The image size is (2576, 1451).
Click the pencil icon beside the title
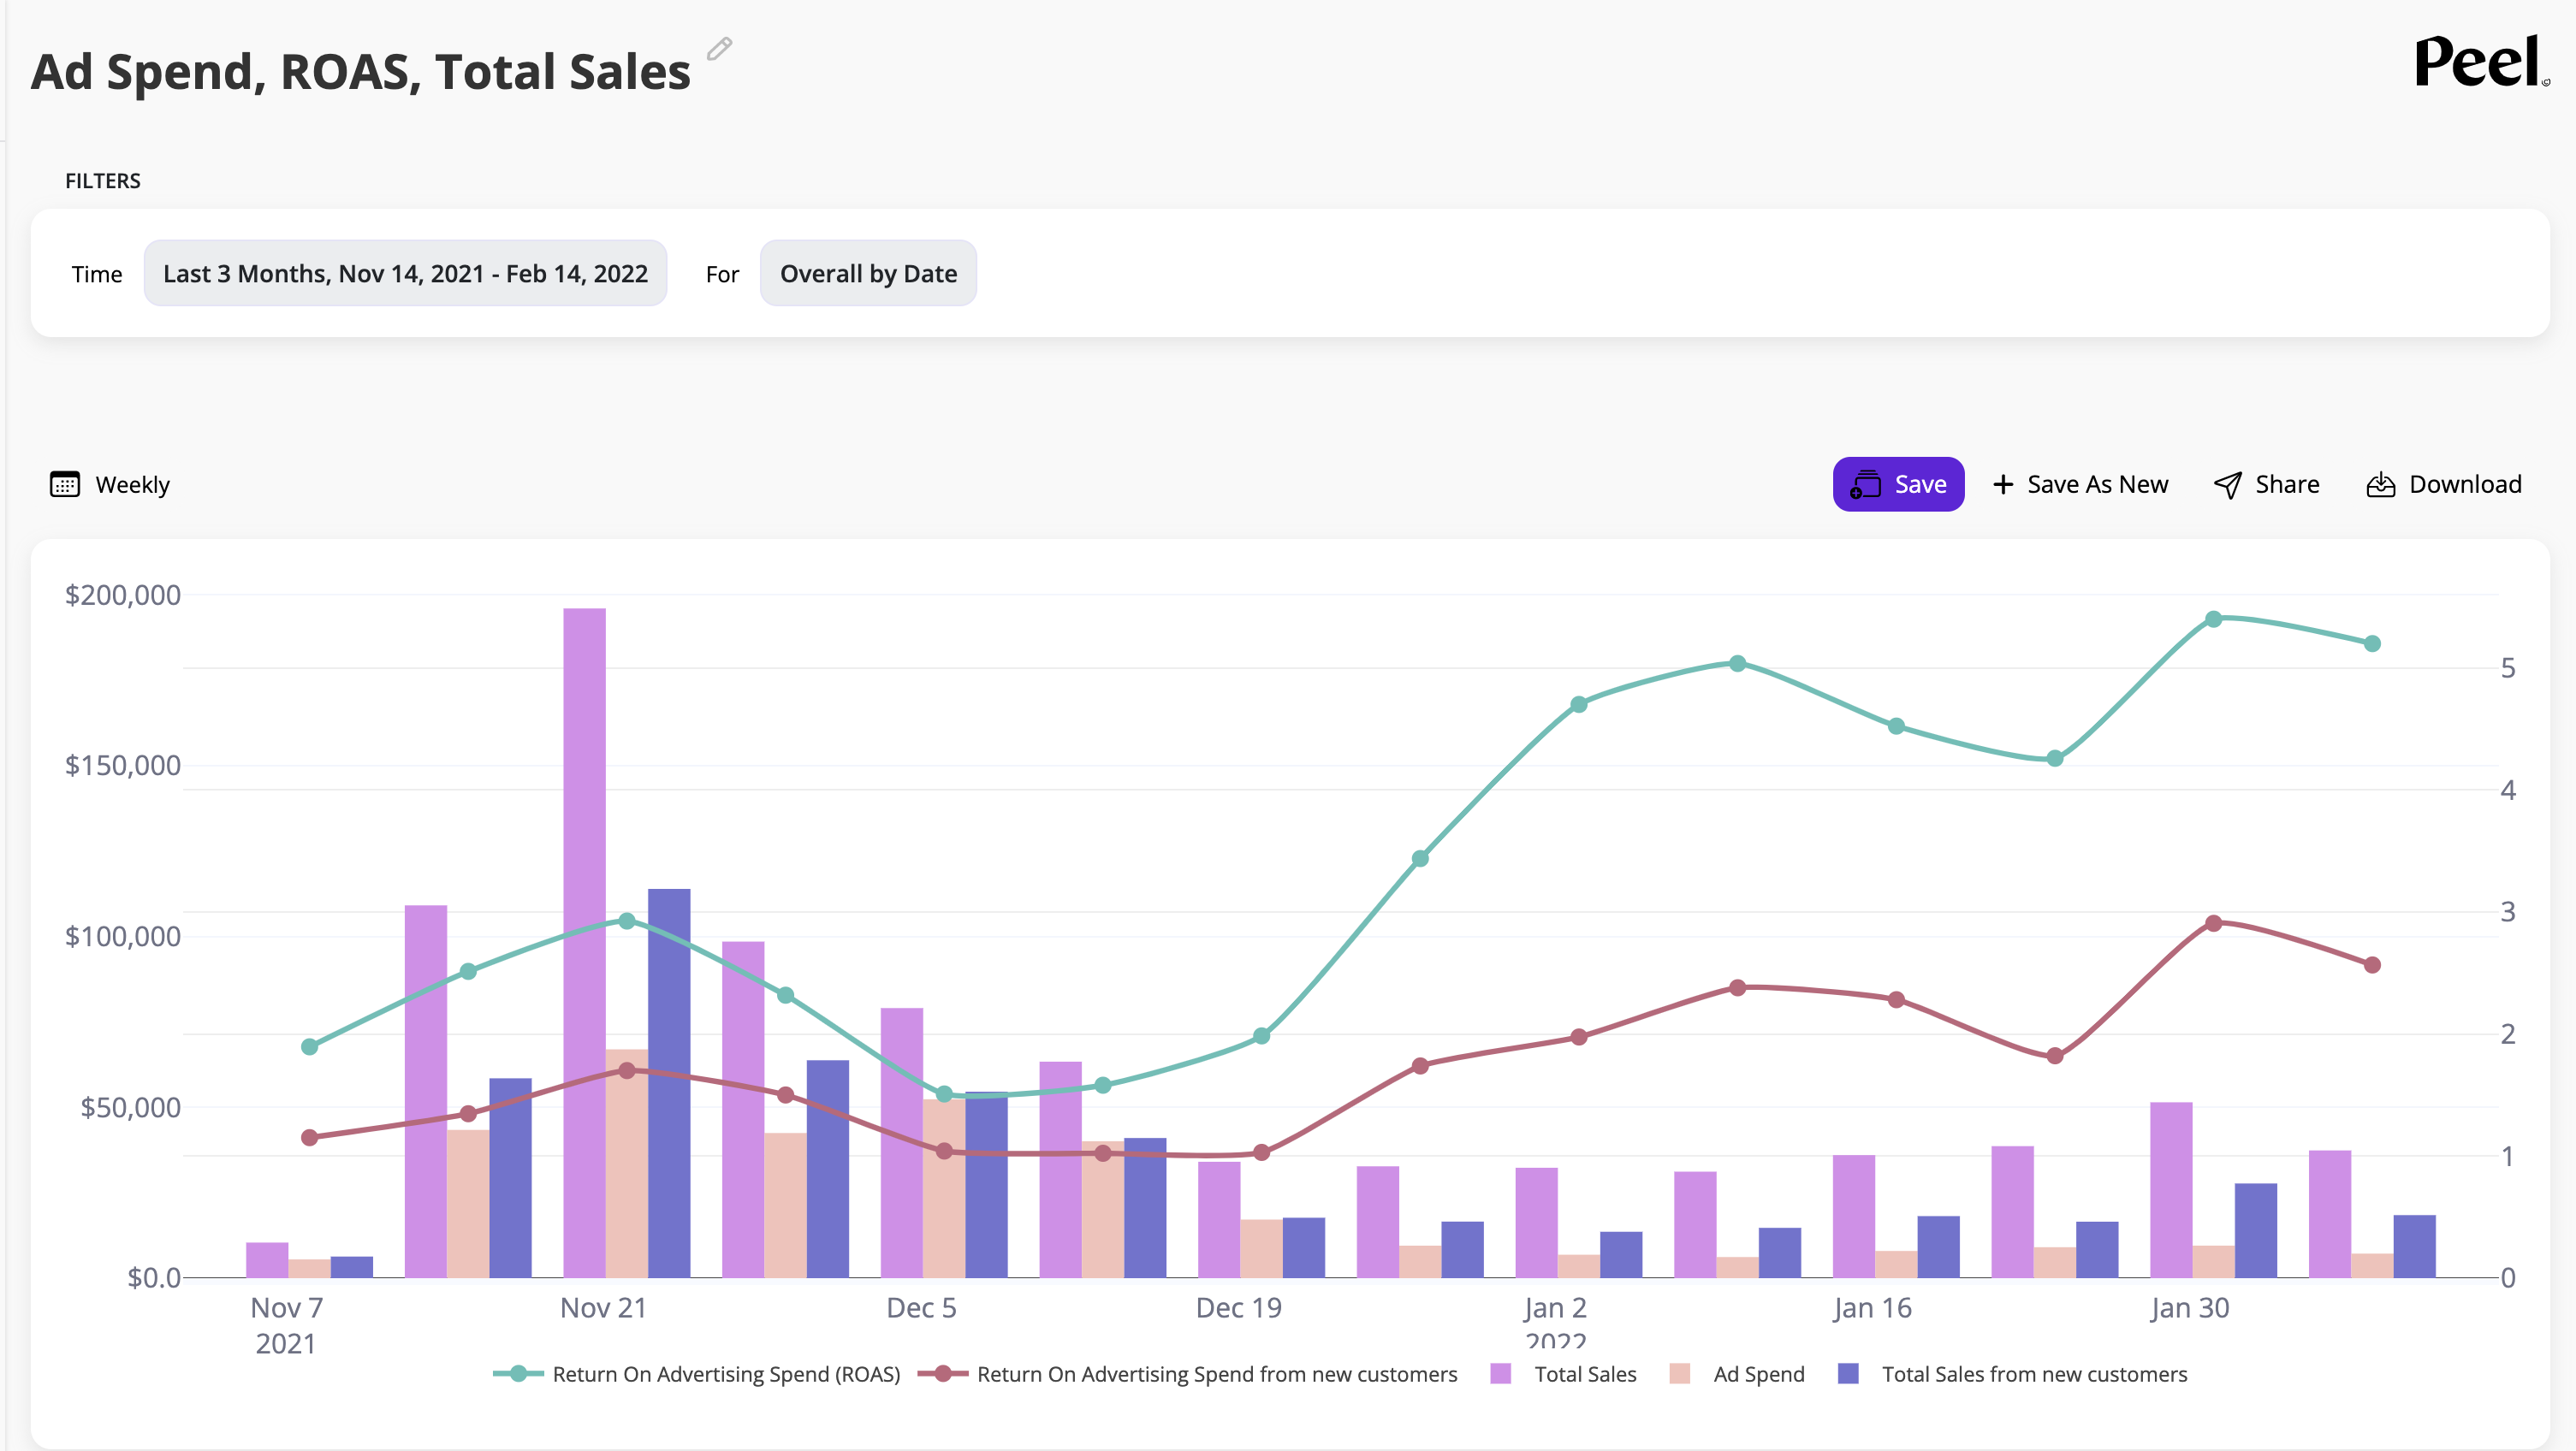(x=719, y=49)
